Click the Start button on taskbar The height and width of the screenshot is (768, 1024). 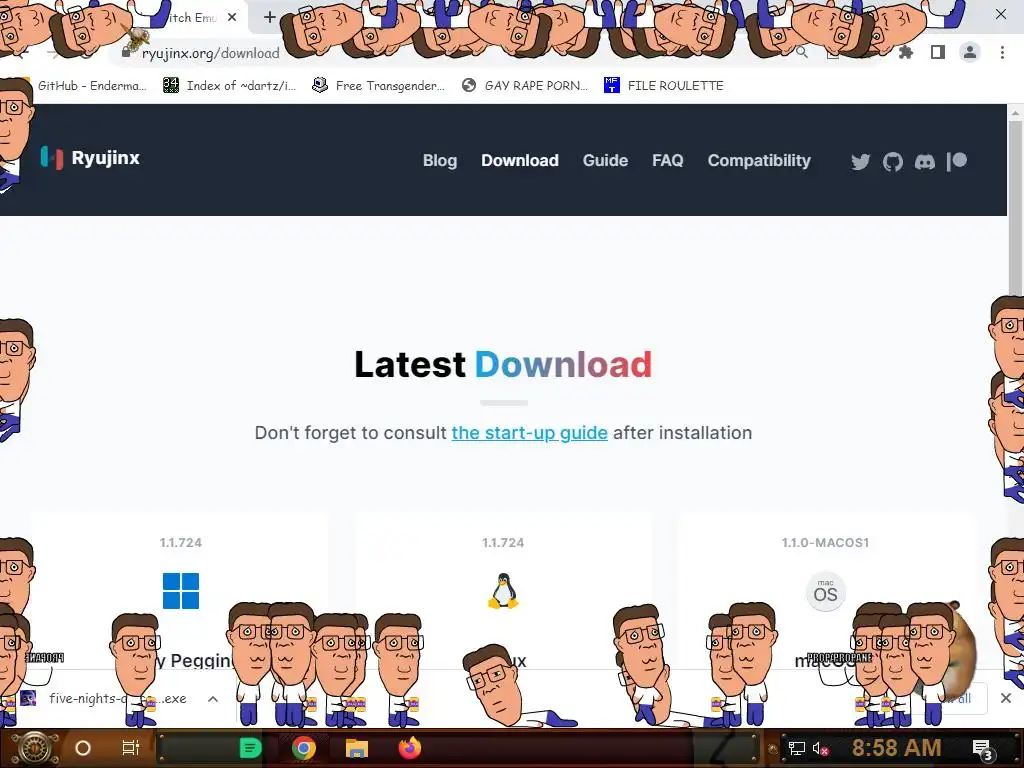[35, 748]
